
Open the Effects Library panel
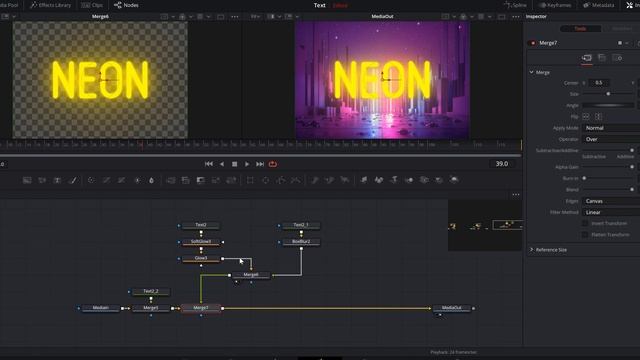click(51, 5)
